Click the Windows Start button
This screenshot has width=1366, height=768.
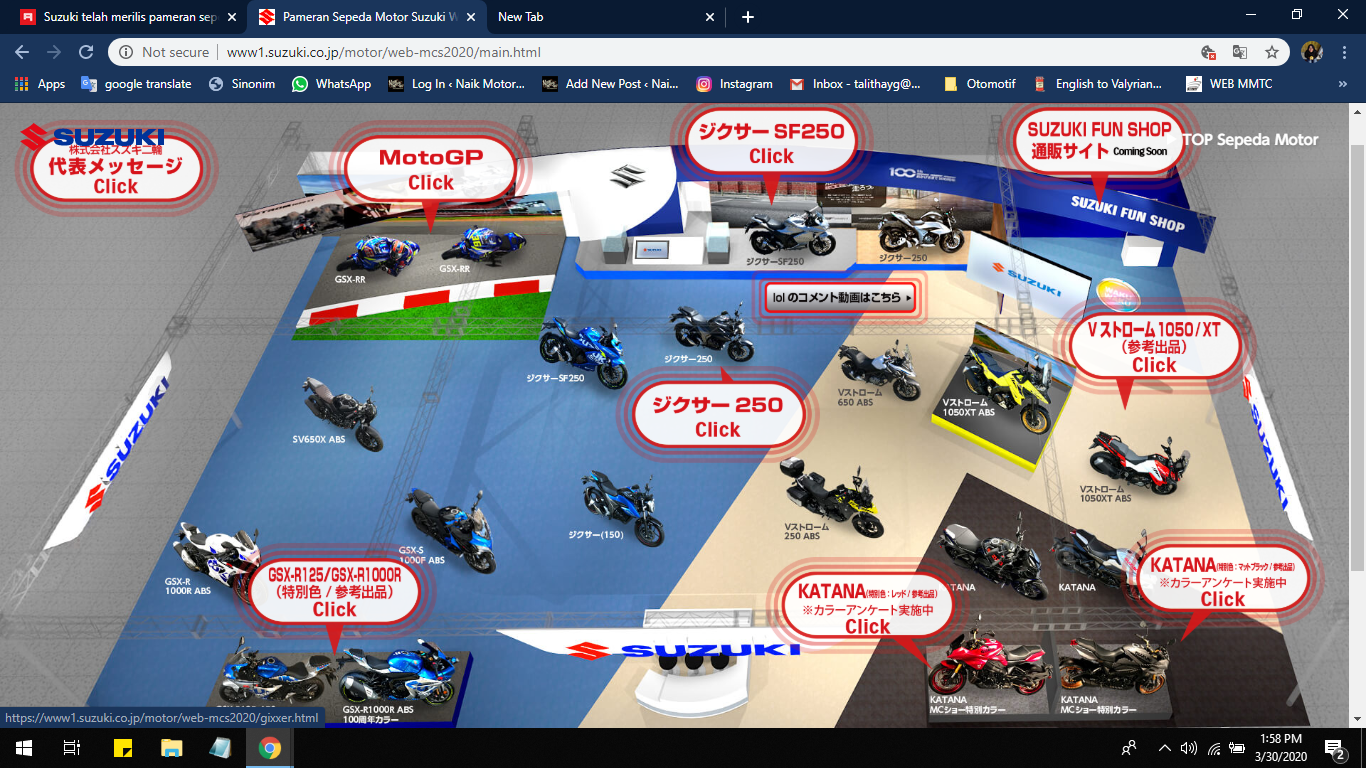[x=23, y=747]
